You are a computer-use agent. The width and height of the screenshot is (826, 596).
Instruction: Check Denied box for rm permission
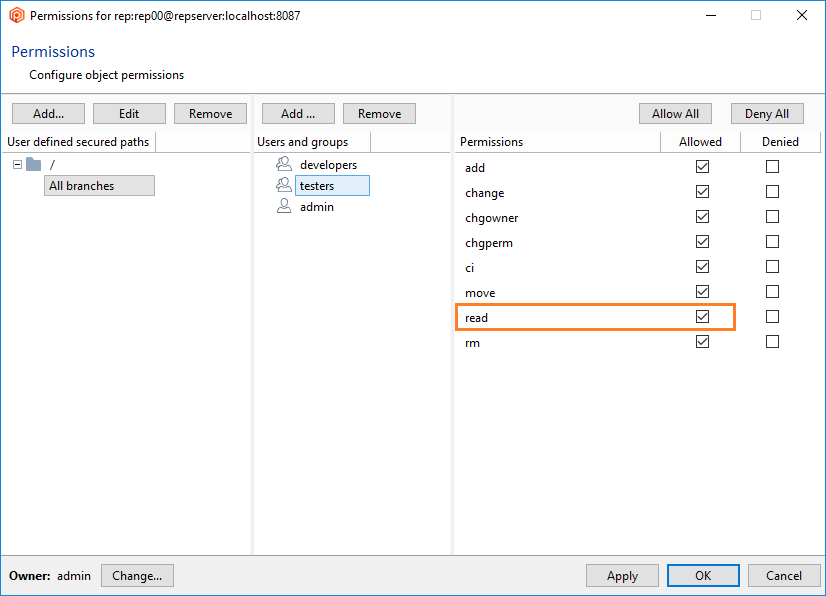pyautogui.click(x=772, y=341)
